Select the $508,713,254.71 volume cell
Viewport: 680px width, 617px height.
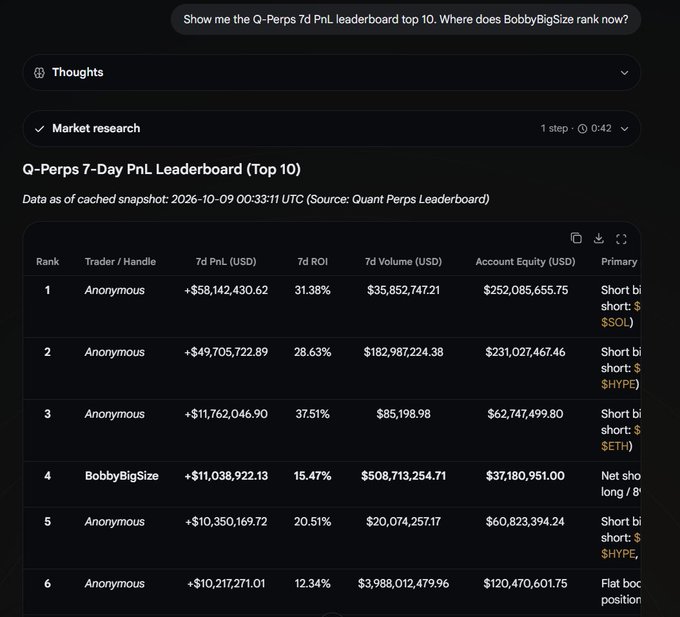[403, 476]
